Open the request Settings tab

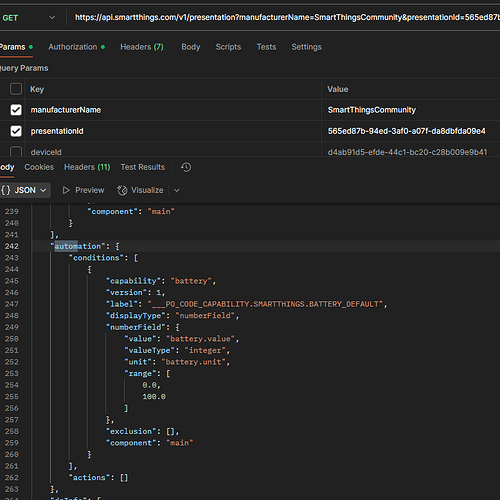click(x=307, y=47)
